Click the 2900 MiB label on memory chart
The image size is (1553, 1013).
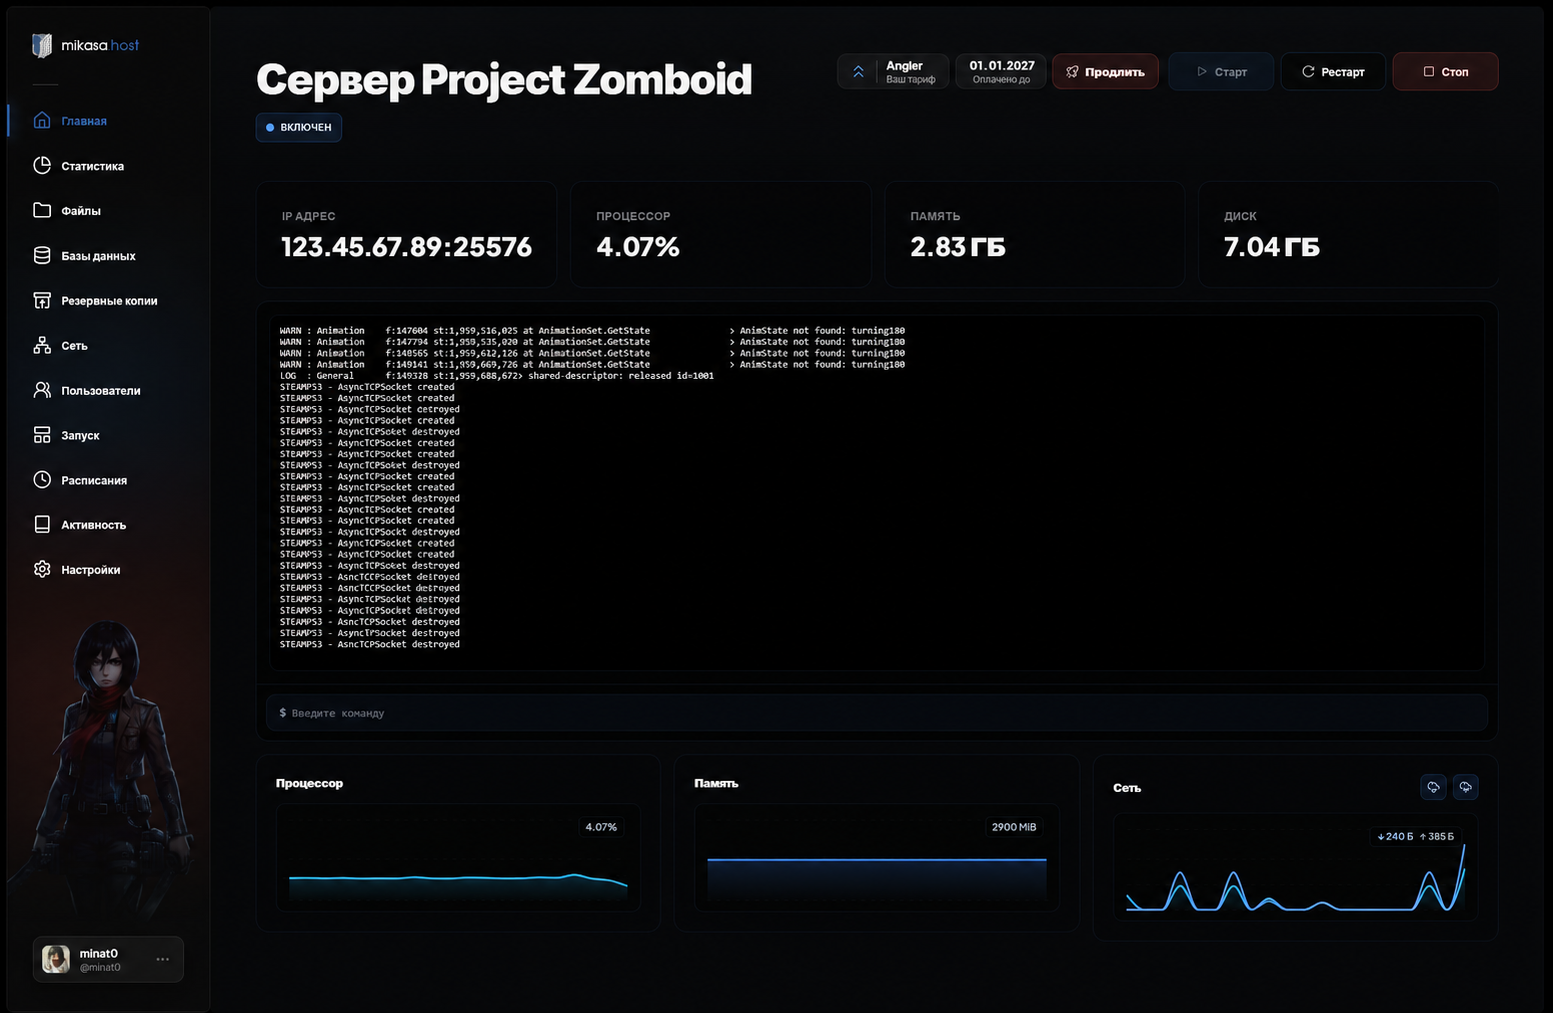tap(1014, 827)
